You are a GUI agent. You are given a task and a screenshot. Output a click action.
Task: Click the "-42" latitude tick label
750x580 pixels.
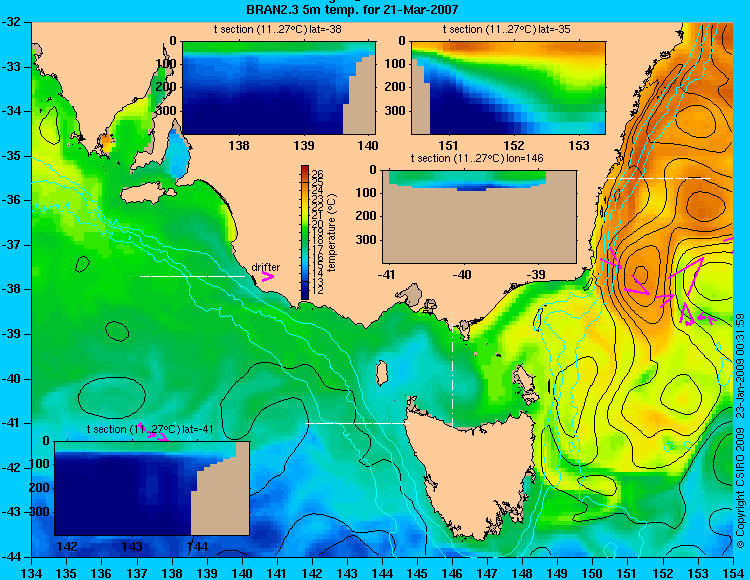pyautogui.click(x=12, y=468)
